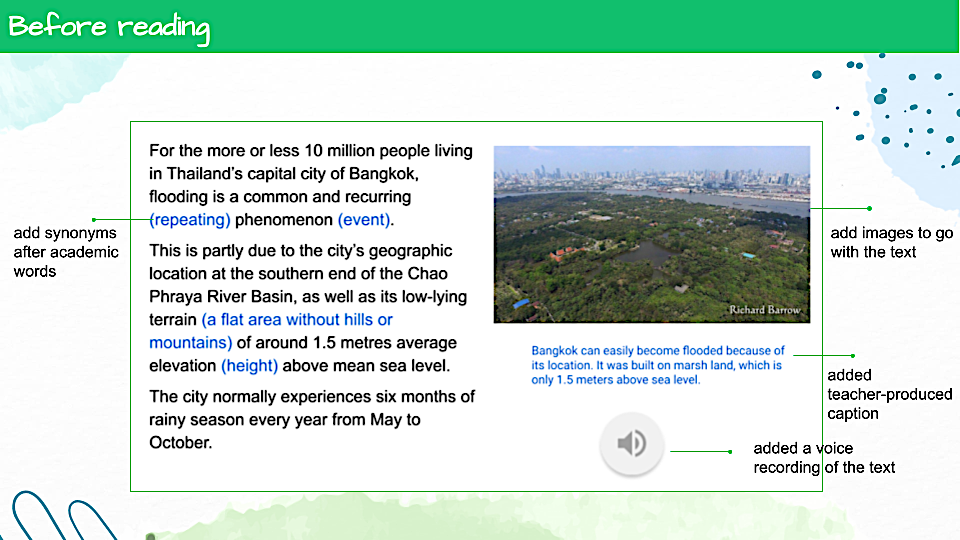Select the note 'added teacher-produced caption'
This screenshot has width=960, height=540.
(889, 394)
